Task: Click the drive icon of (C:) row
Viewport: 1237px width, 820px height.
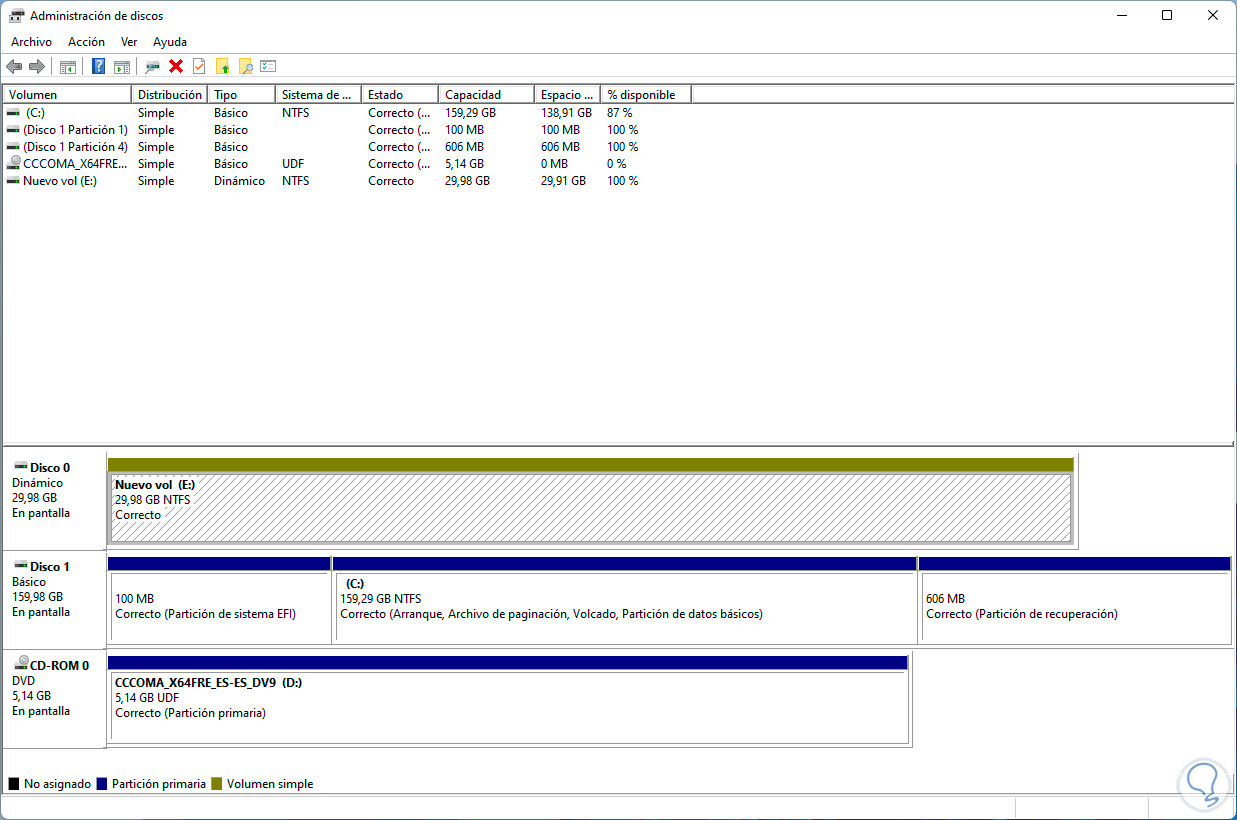Action: pyautogui.click(x=13, y=113)
